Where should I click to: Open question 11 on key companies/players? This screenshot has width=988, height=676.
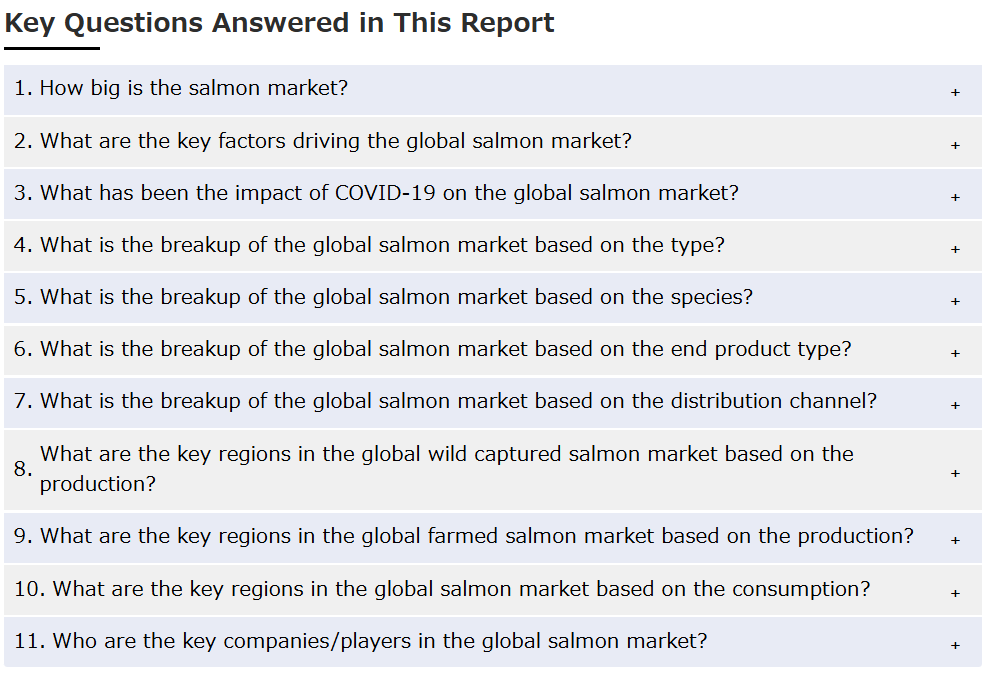click(x=493, y=642)
